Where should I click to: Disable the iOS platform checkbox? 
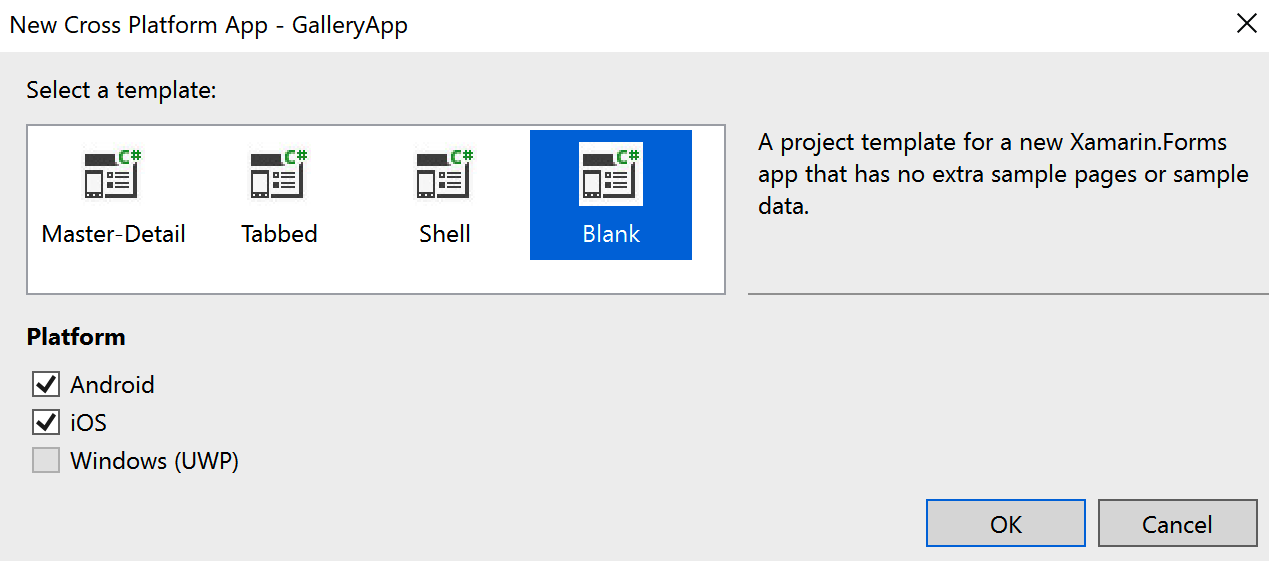pos(46,423)
